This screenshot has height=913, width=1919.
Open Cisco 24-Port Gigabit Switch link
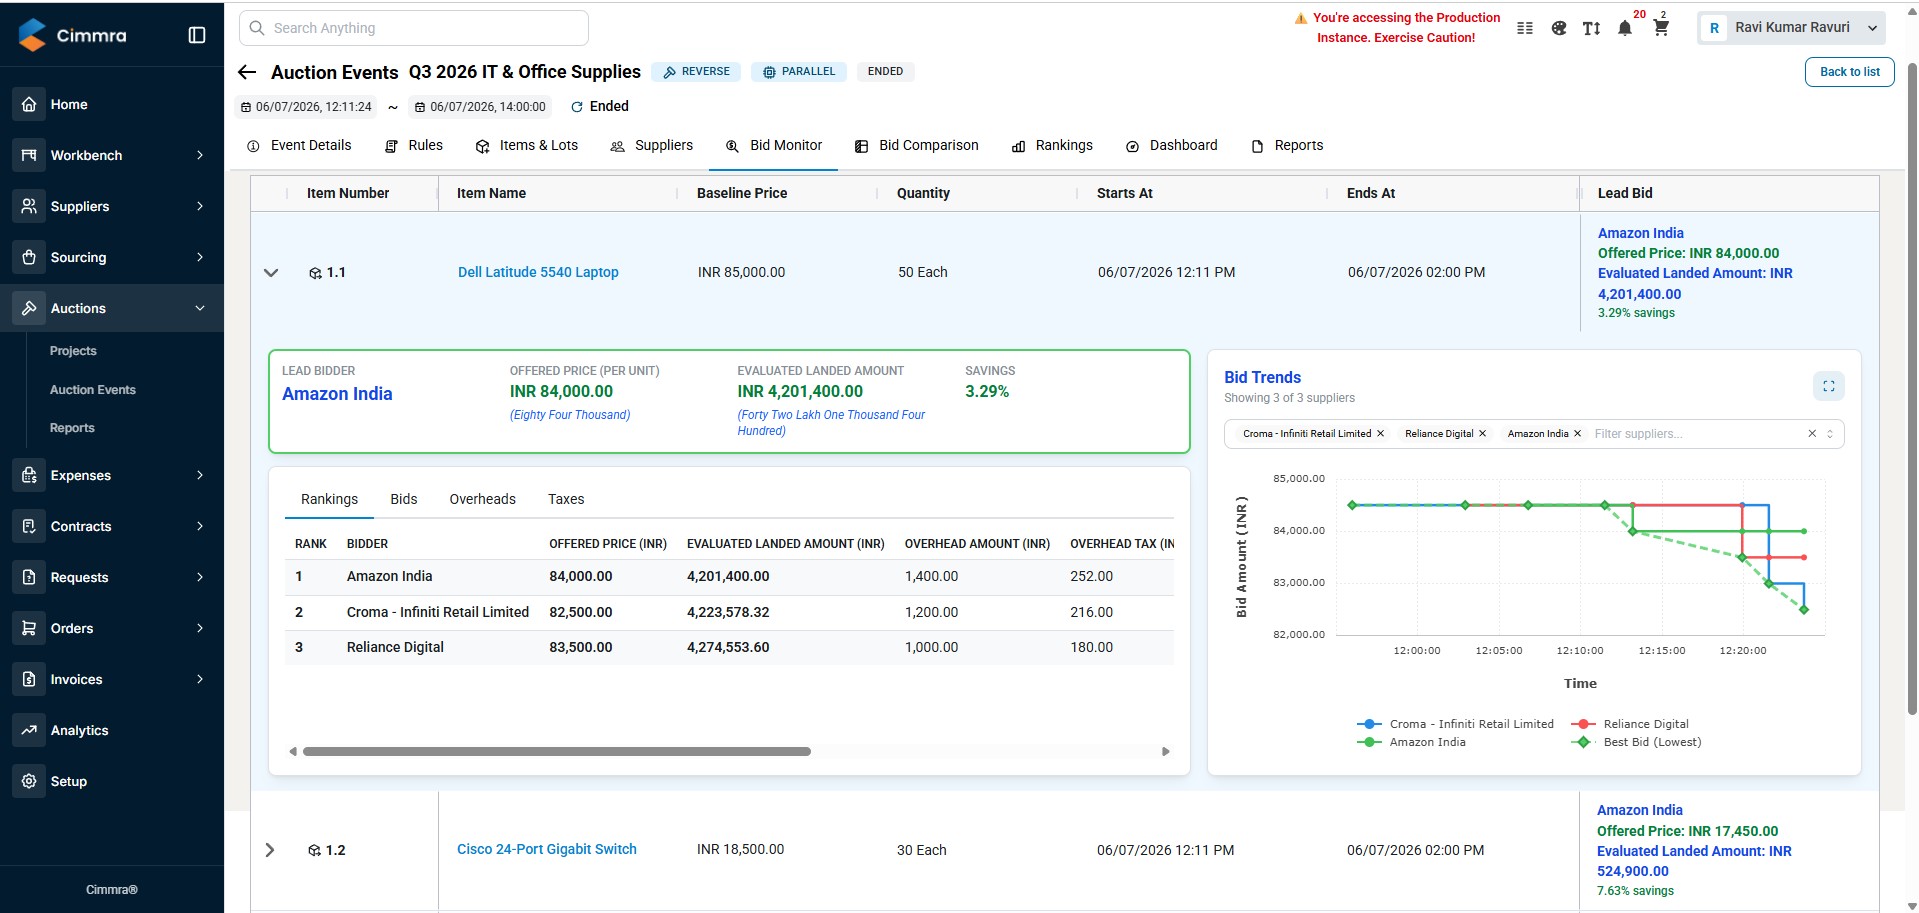click(x=547, y=849)
